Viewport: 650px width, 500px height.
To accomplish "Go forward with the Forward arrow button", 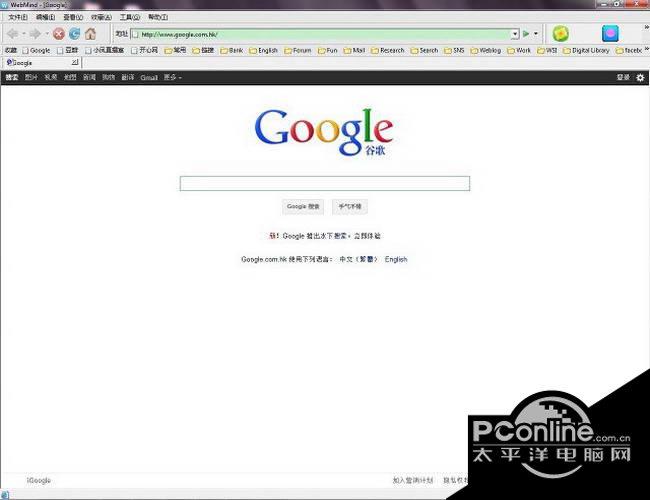I will pos(36,34).
